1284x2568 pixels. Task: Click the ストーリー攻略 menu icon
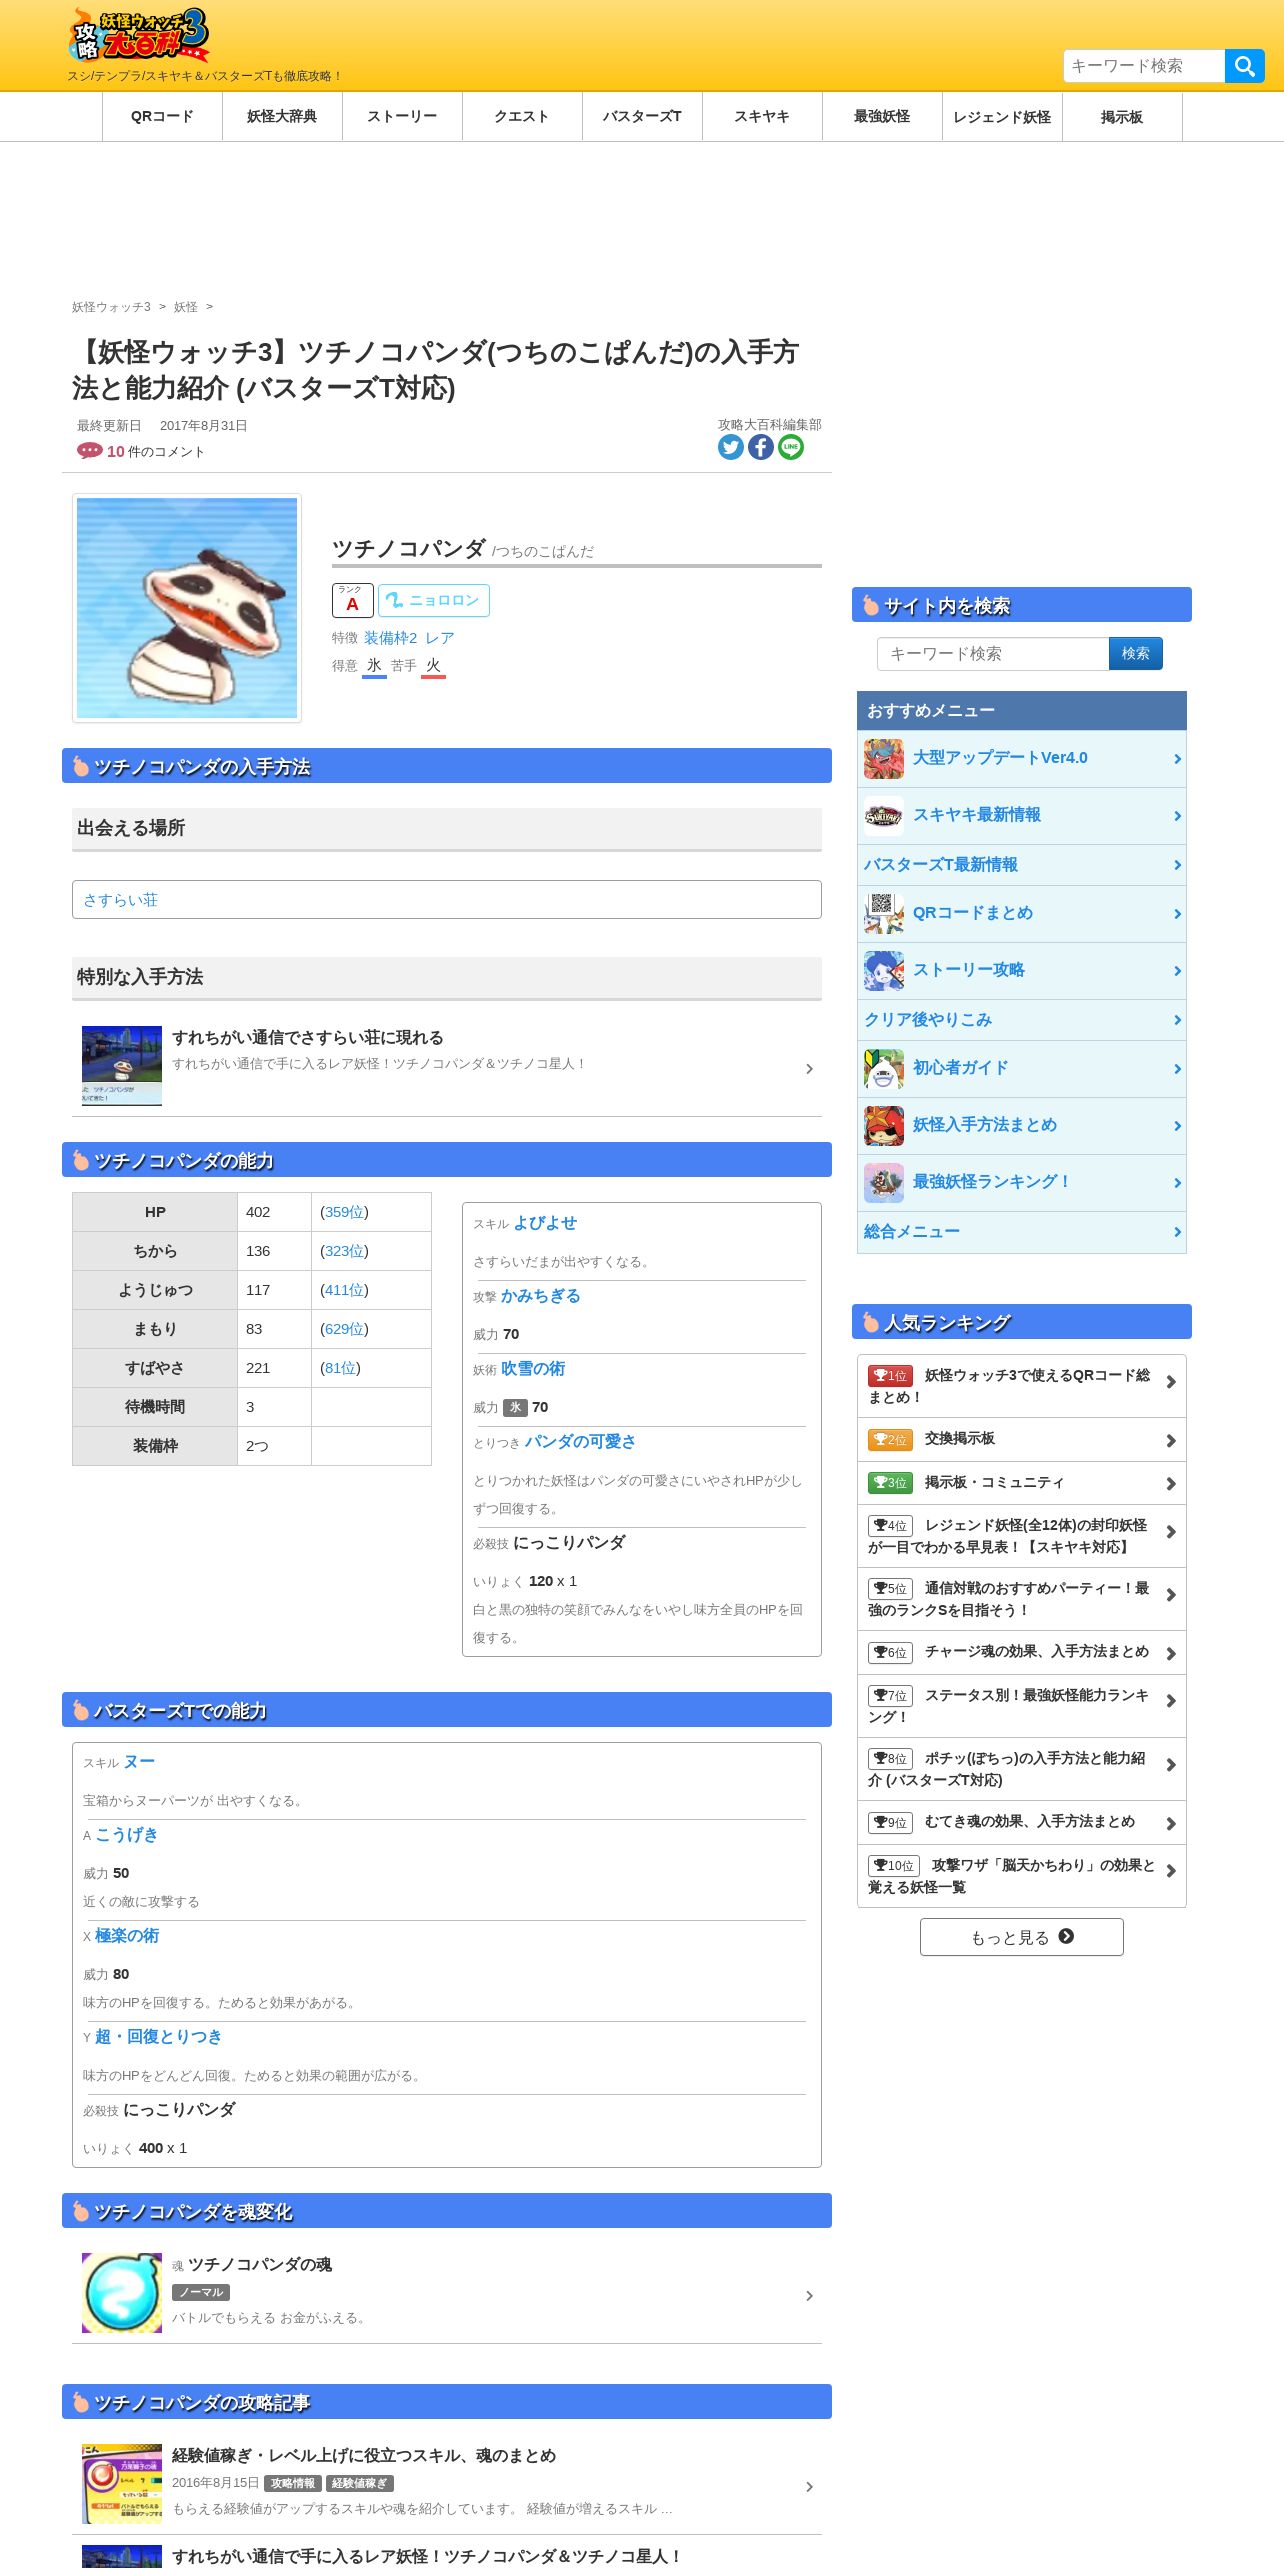tap(884, 971)
